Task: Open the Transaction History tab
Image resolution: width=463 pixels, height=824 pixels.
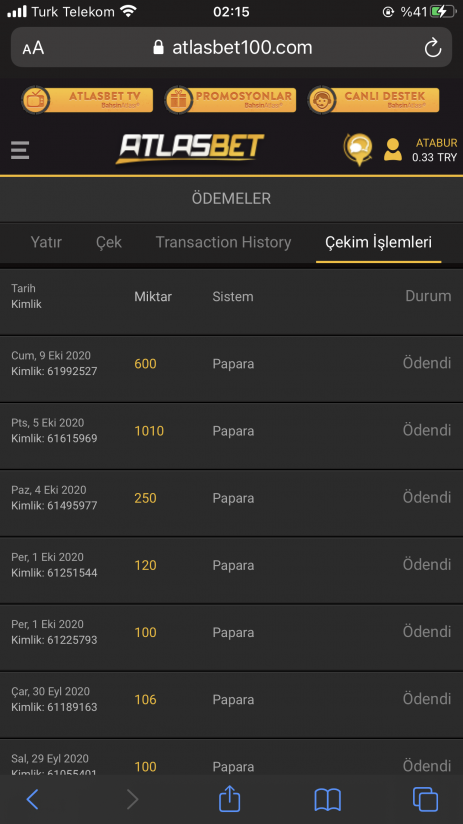Action: tap(223, 242)
